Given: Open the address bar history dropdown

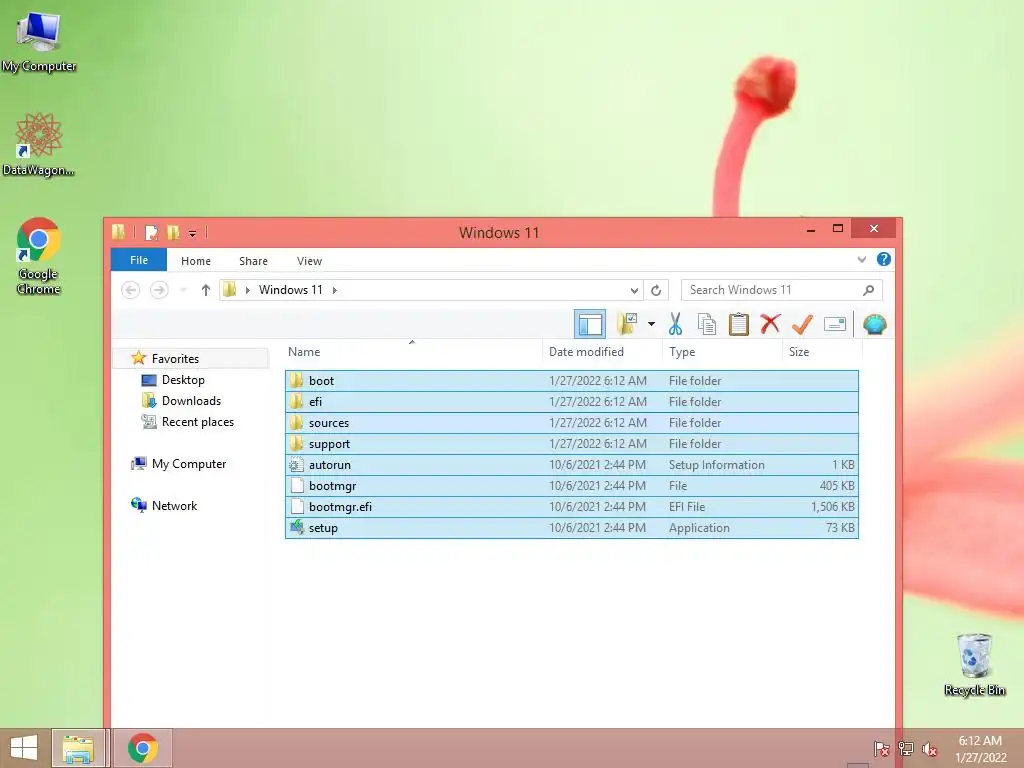Looking at the screenshot, I should pos(634,290).
